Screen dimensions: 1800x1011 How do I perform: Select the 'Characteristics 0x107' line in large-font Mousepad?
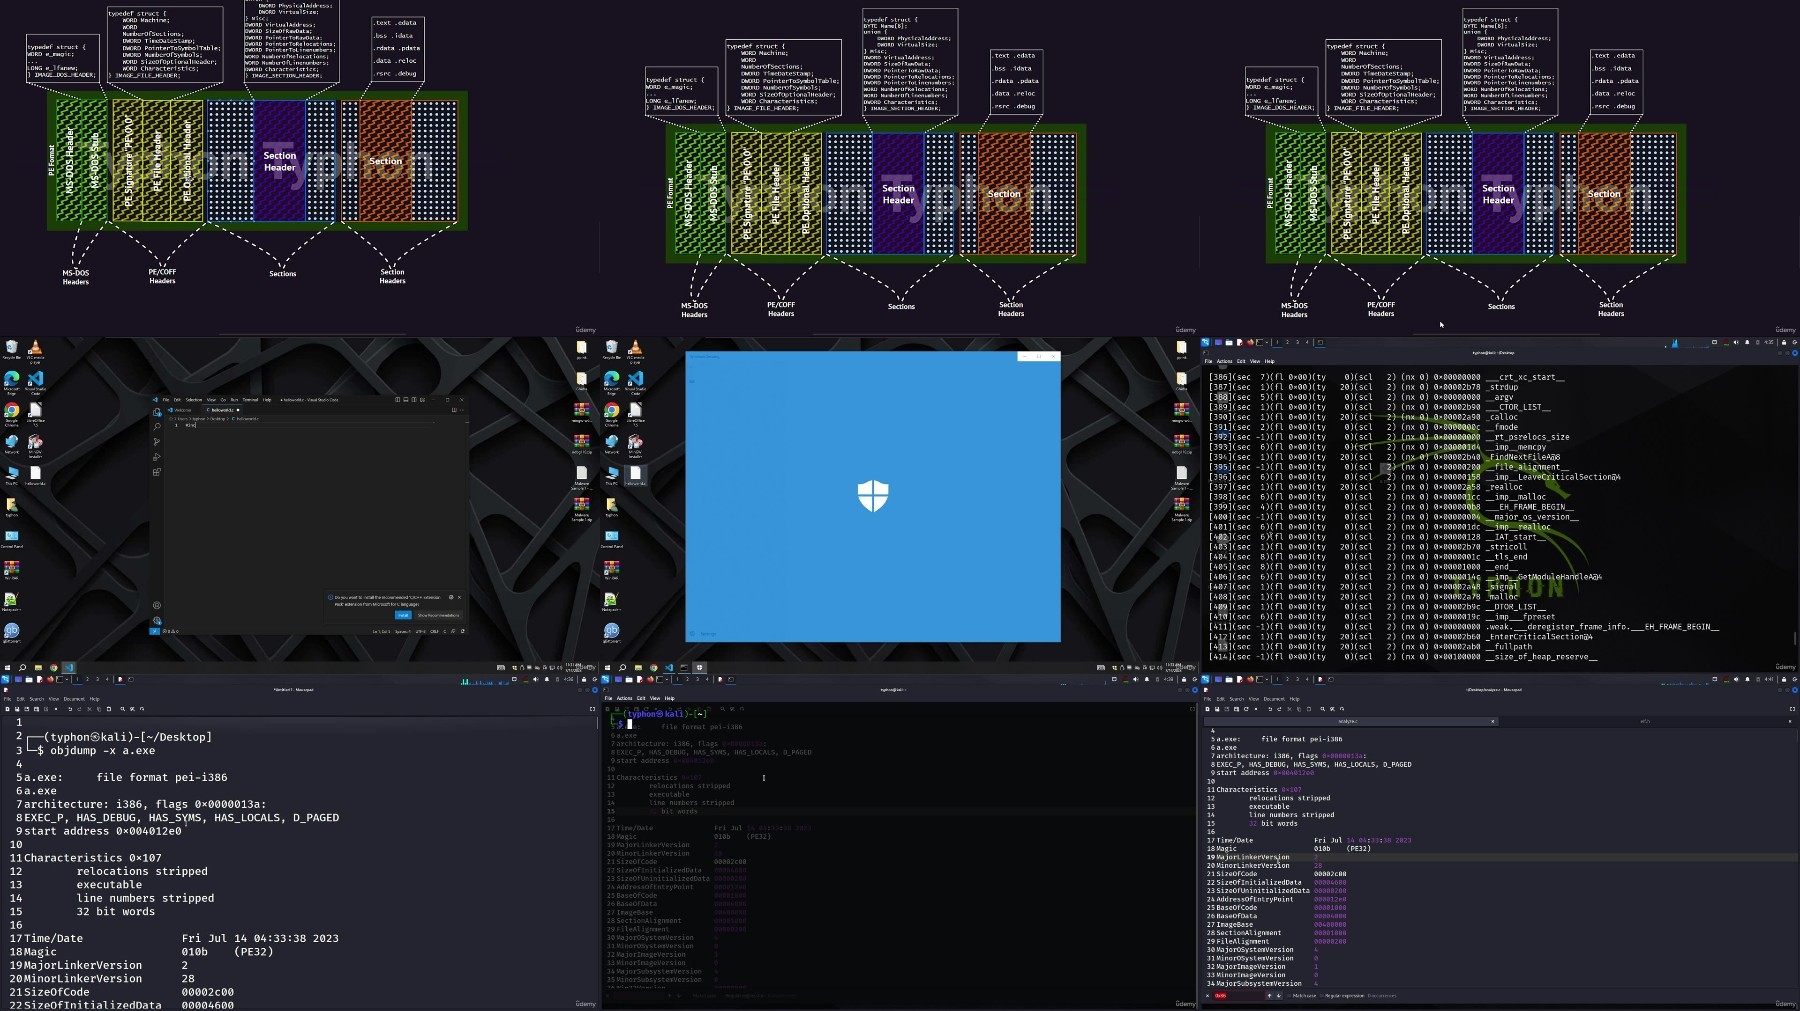tap(93, 858)
